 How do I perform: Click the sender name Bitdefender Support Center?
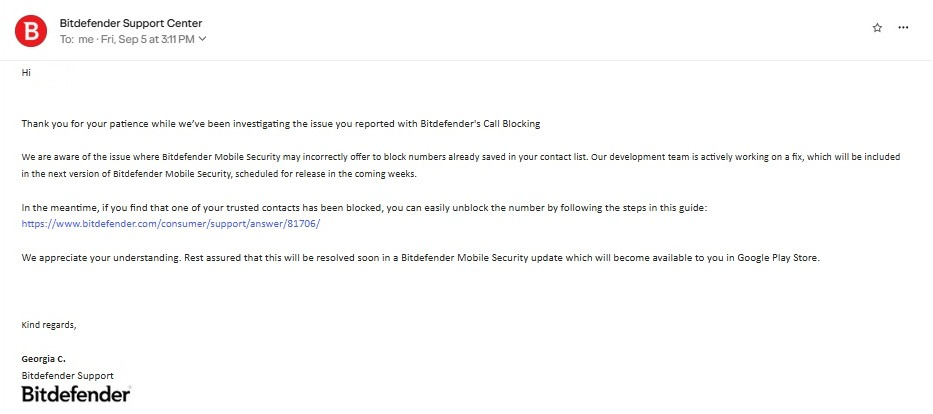131,23
